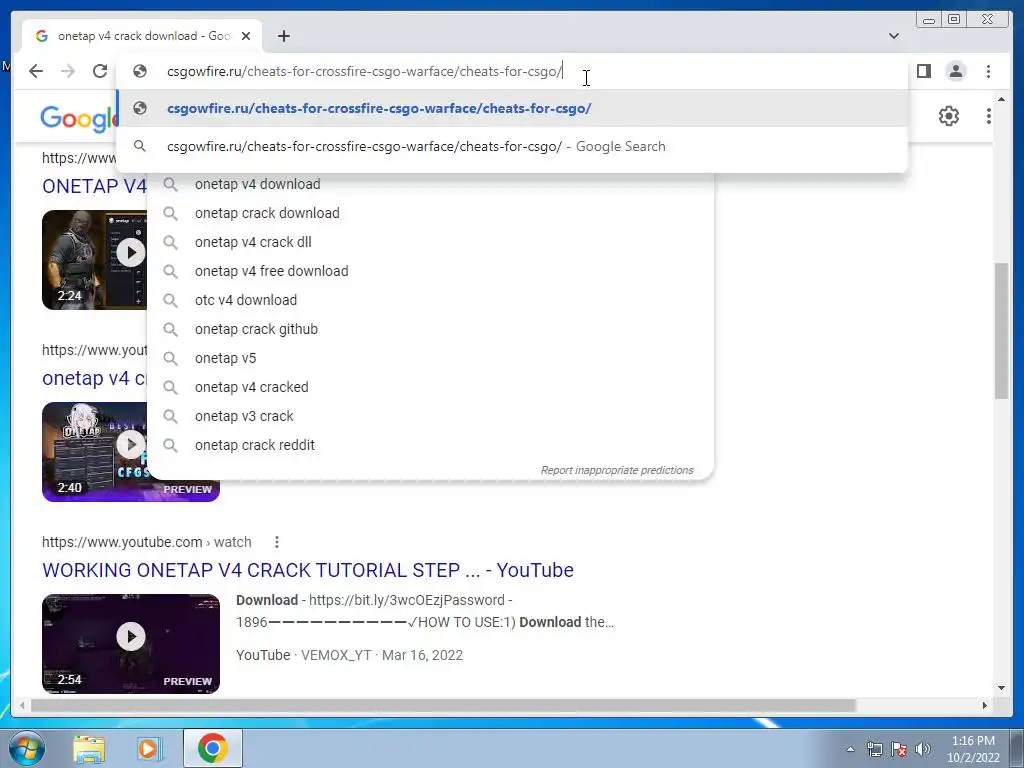This screenshot has width=1024, height=768.
Task: Open a new tab with plus button
Action: [x=283, y=36]
